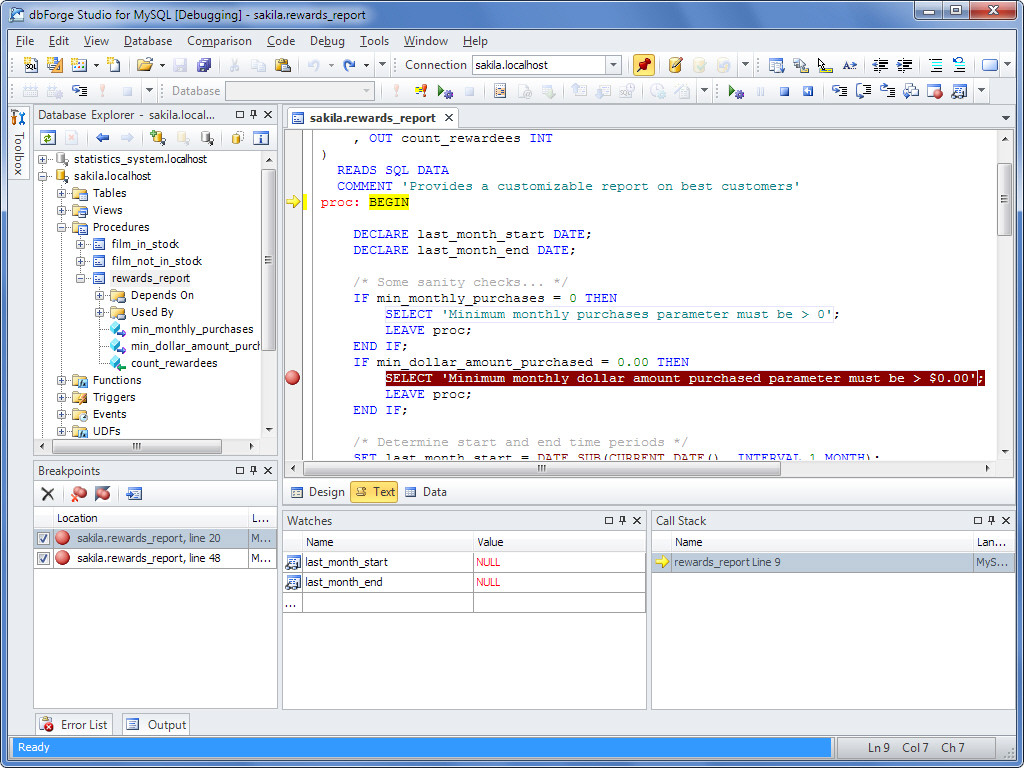This screenshot has width=1024, height=768.
Task: Close the sakila.rewards_report tab
Action: click(x=449, y=118)
